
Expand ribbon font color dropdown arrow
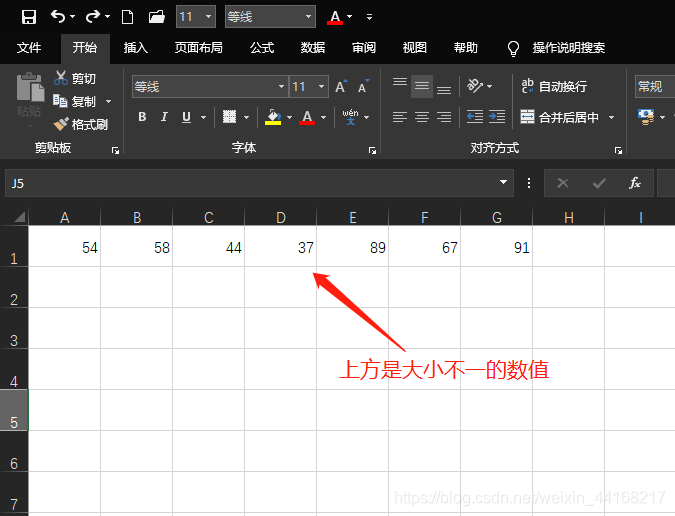coord(323,117)
